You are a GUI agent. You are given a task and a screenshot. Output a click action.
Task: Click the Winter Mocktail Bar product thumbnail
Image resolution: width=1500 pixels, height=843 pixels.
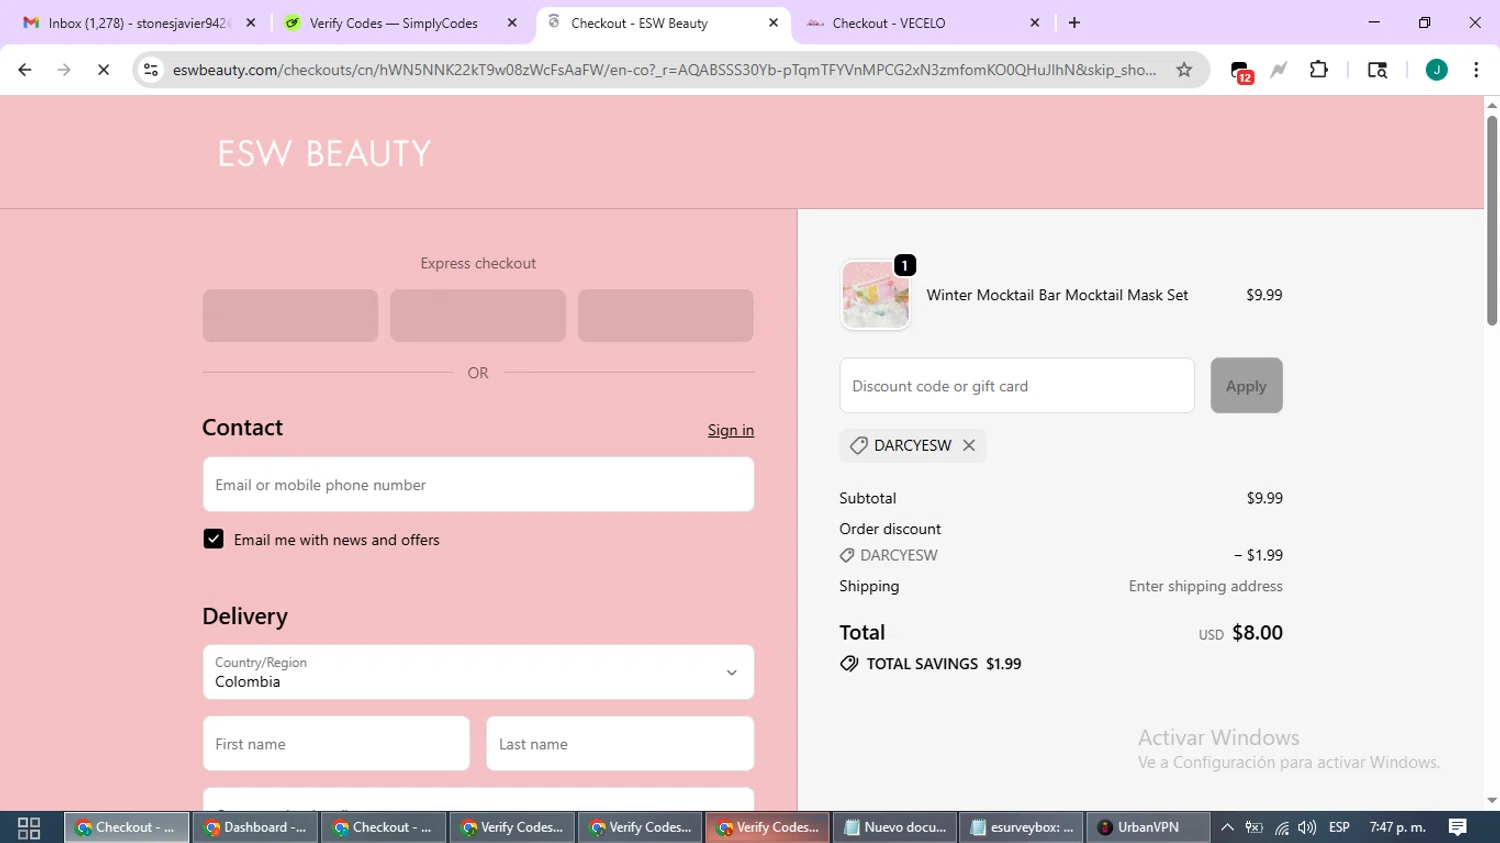tap(876, 295)
